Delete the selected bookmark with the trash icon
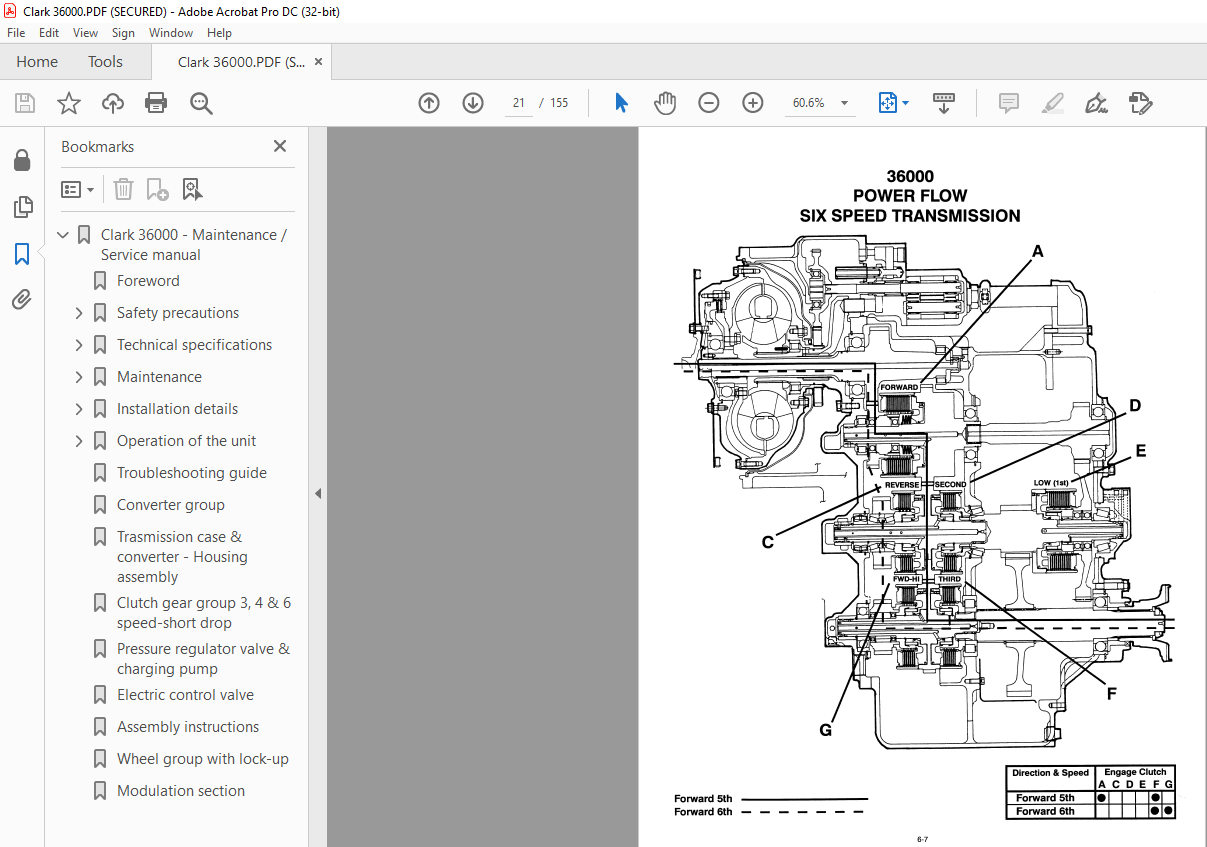This screenshot has width=1207, height=847. coord(123,189)
